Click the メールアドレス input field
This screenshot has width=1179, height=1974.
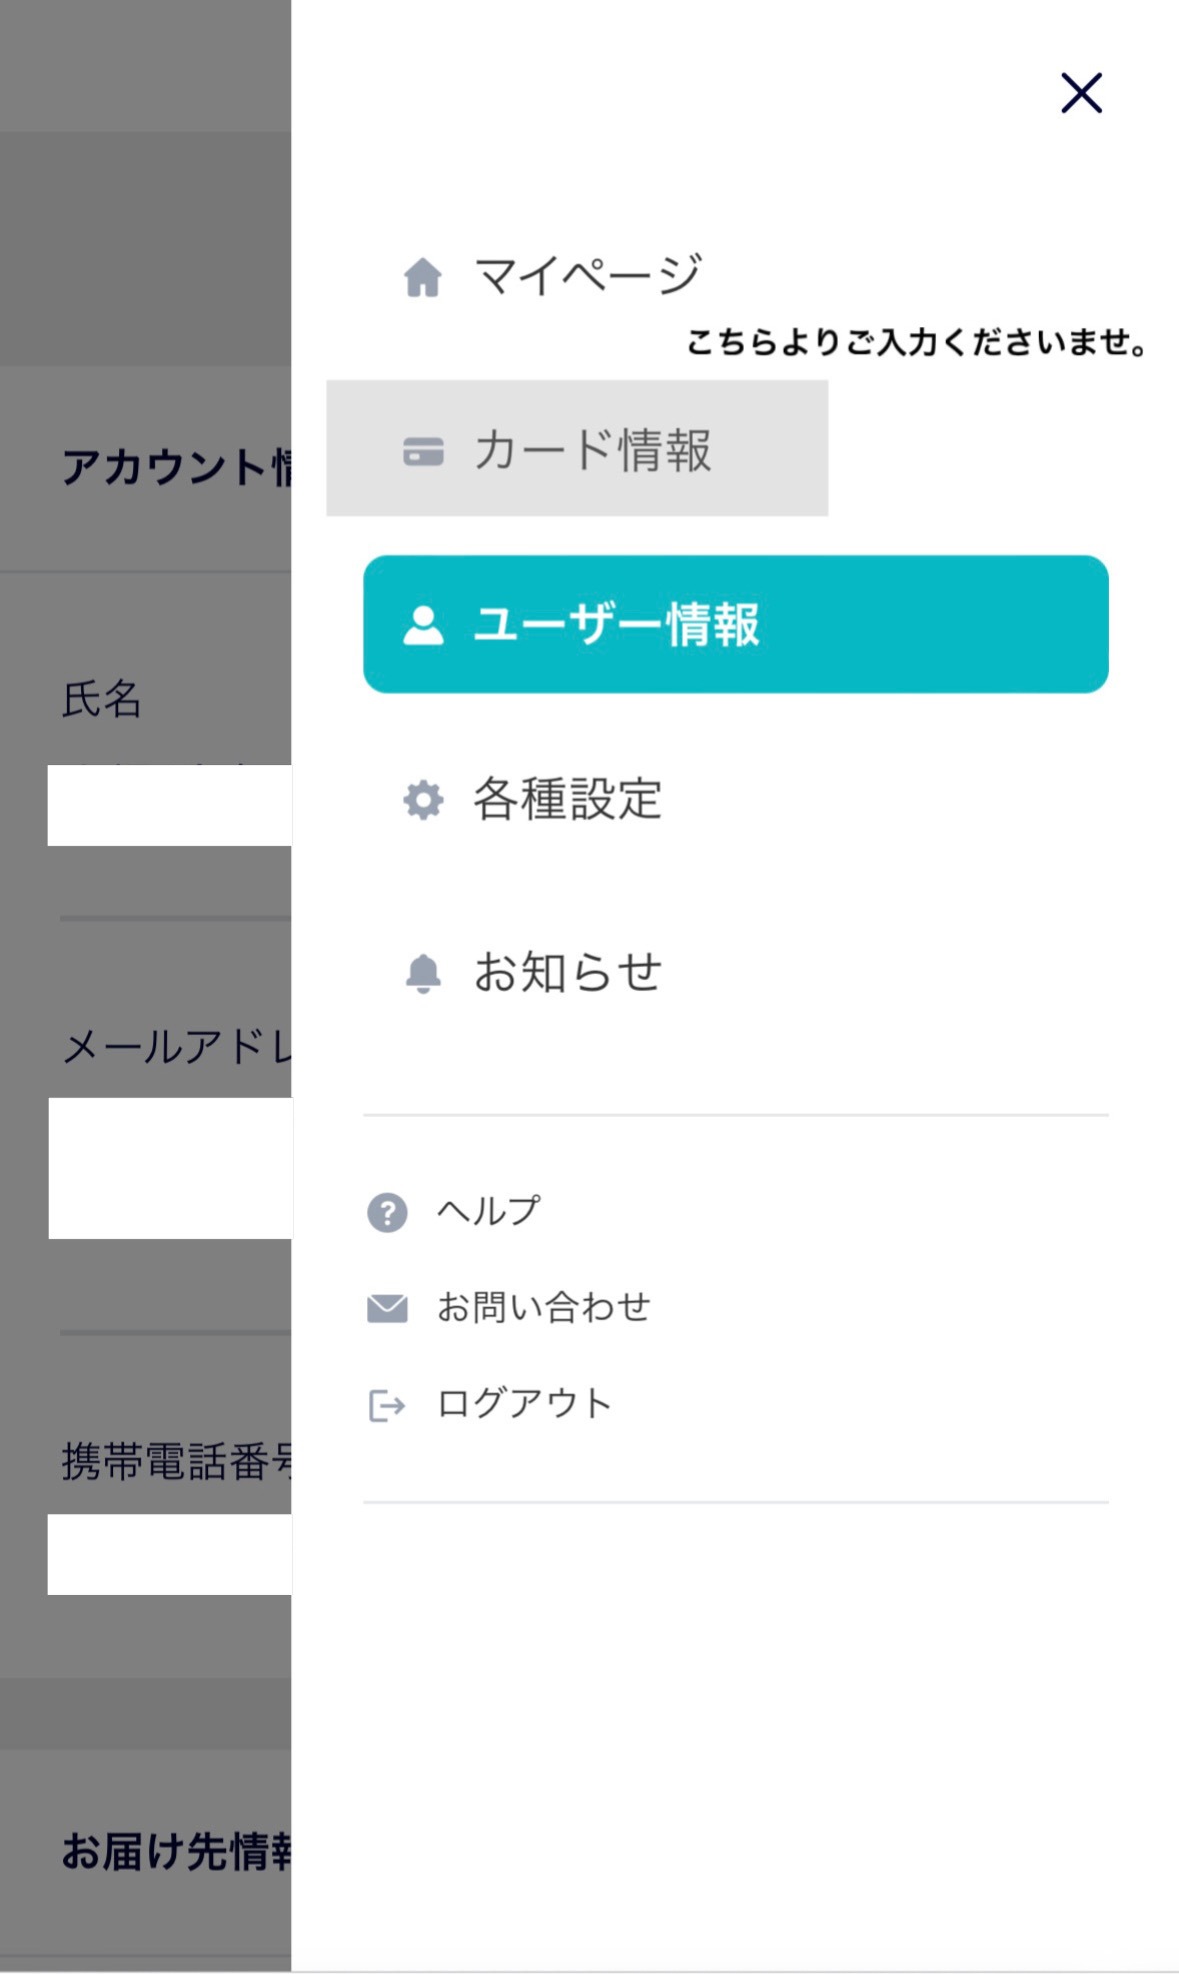point(170,1168)
